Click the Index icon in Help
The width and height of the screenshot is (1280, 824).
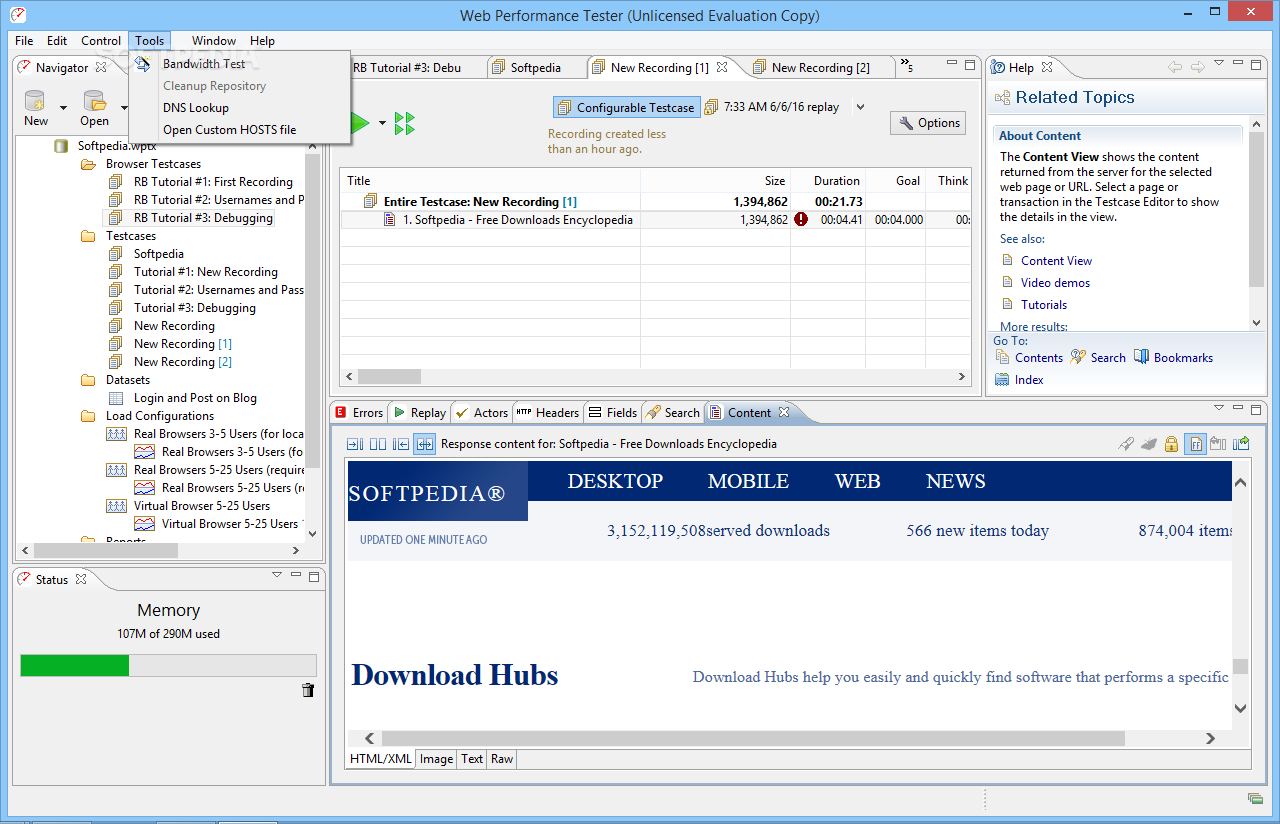coord(1002,379)
